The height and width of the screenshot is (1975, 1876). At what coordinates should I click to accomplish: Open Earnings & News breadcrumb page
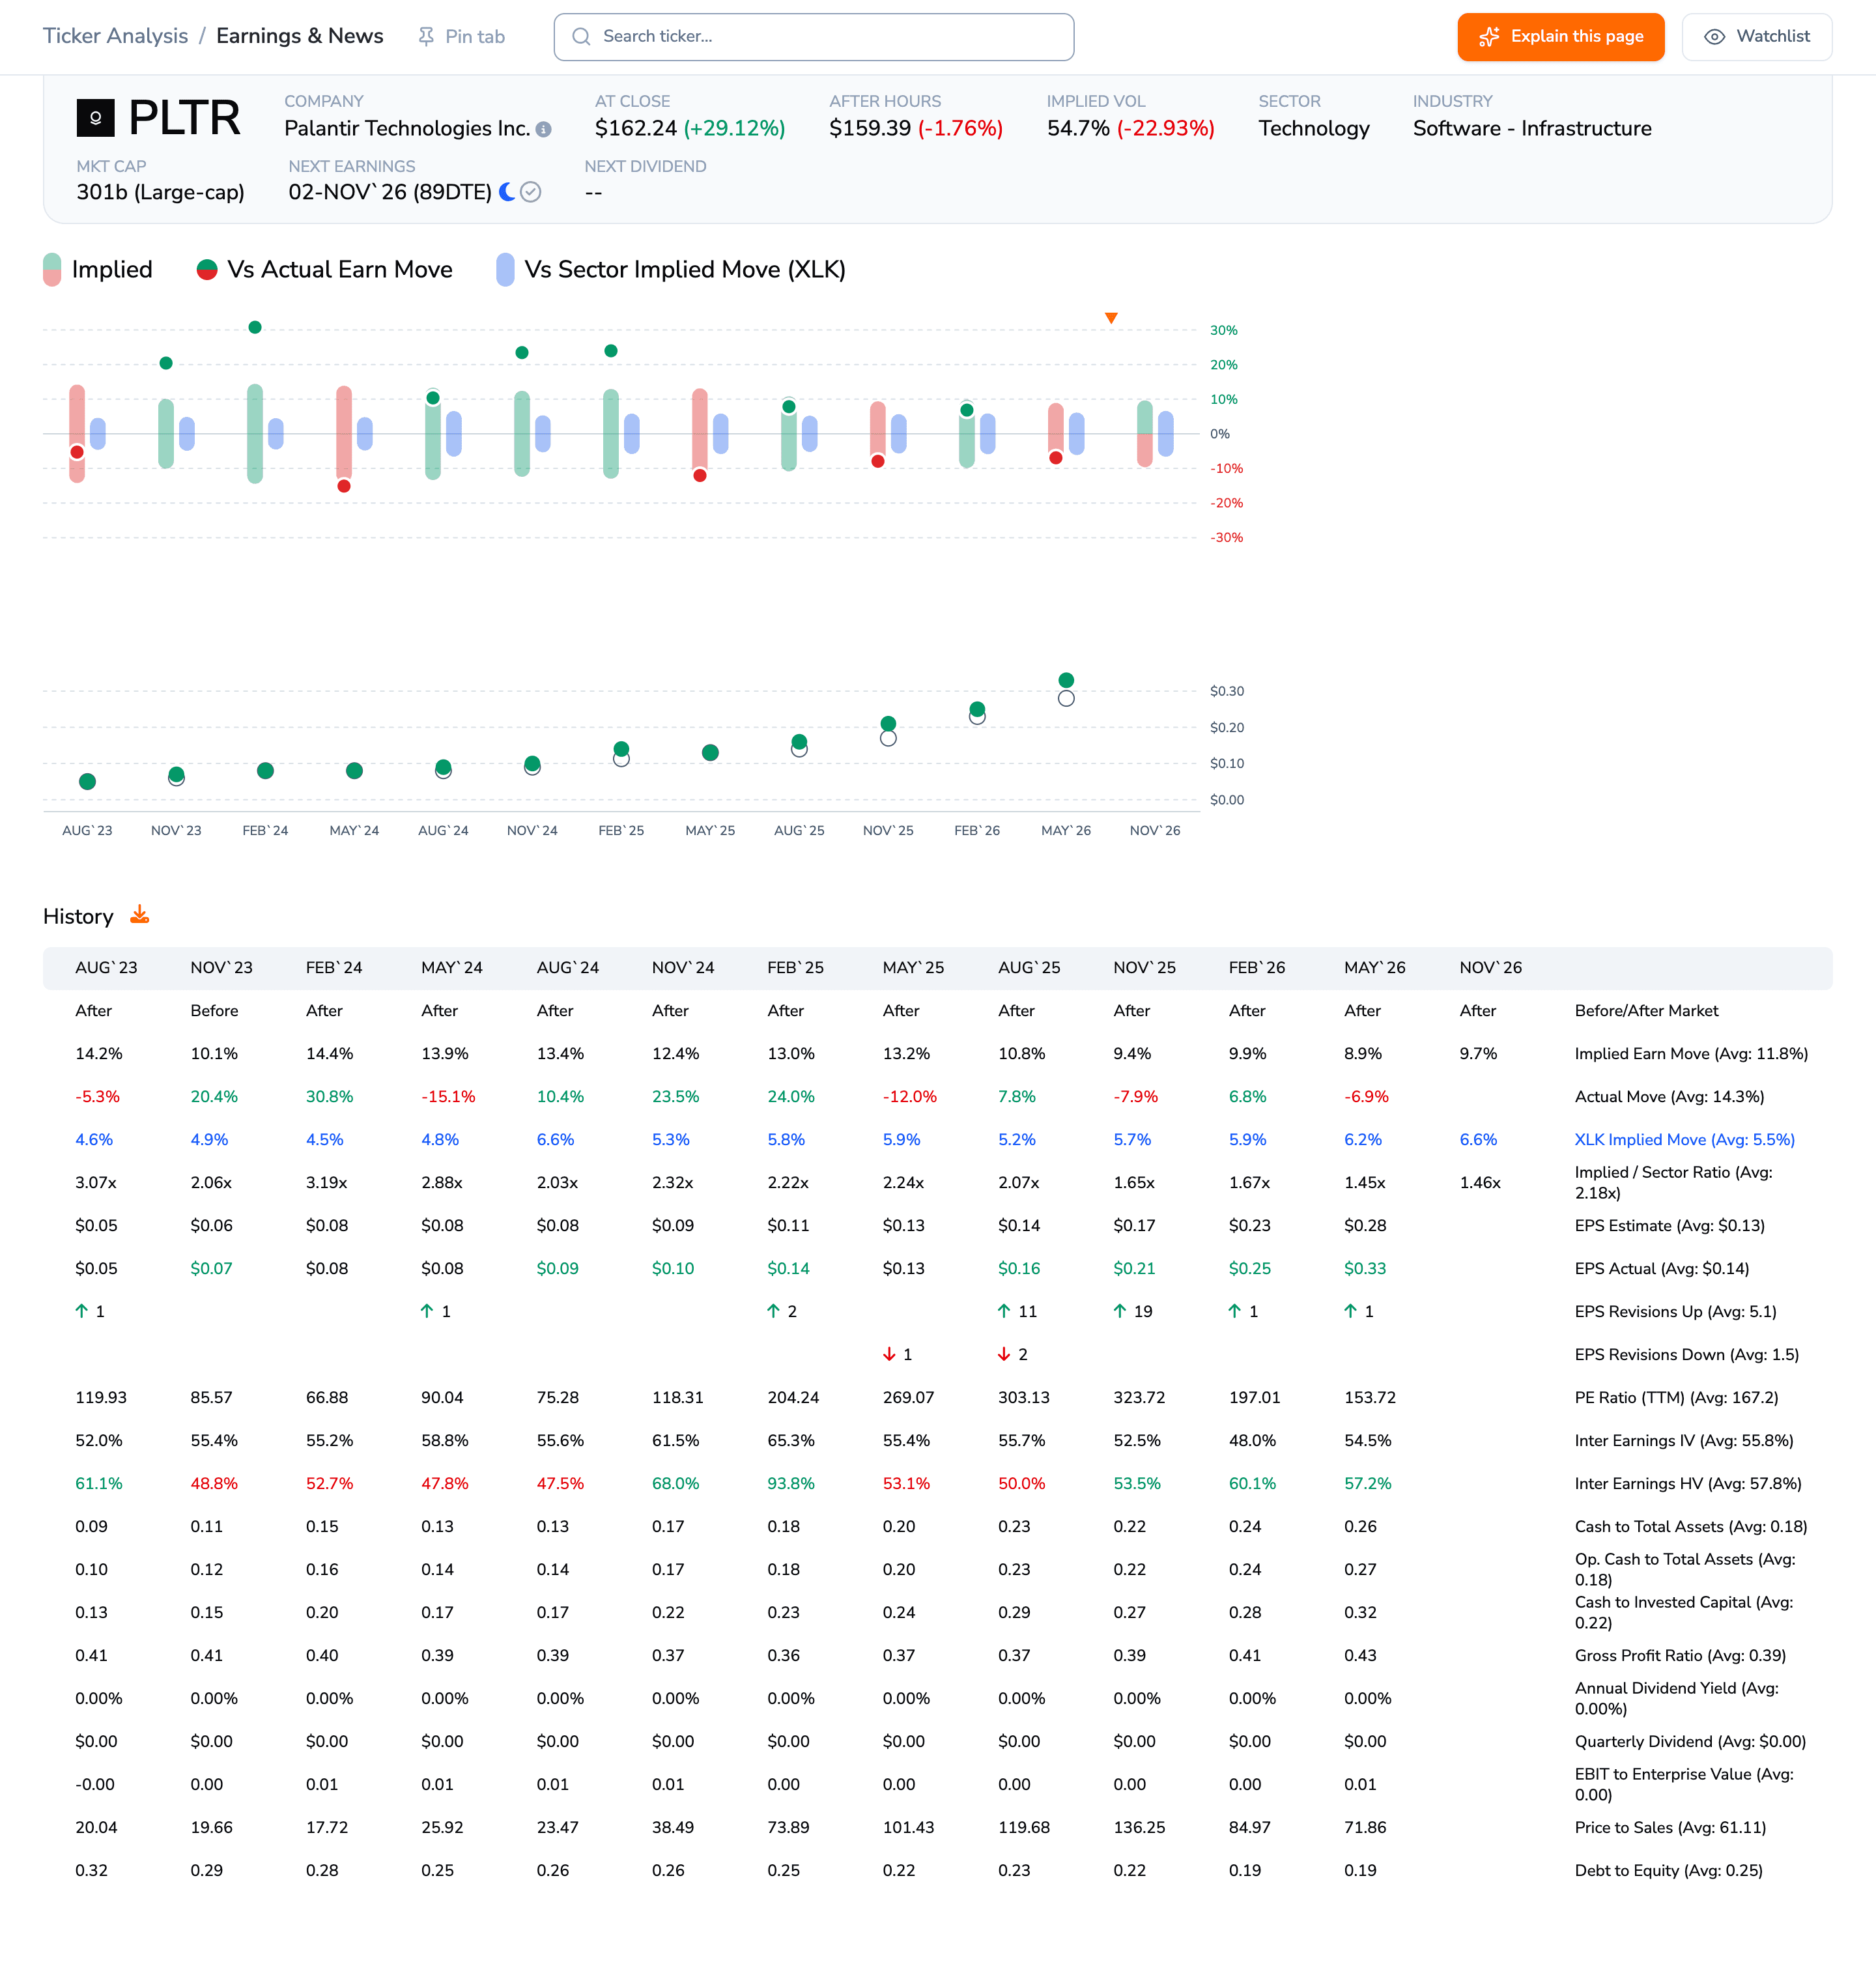300,36
